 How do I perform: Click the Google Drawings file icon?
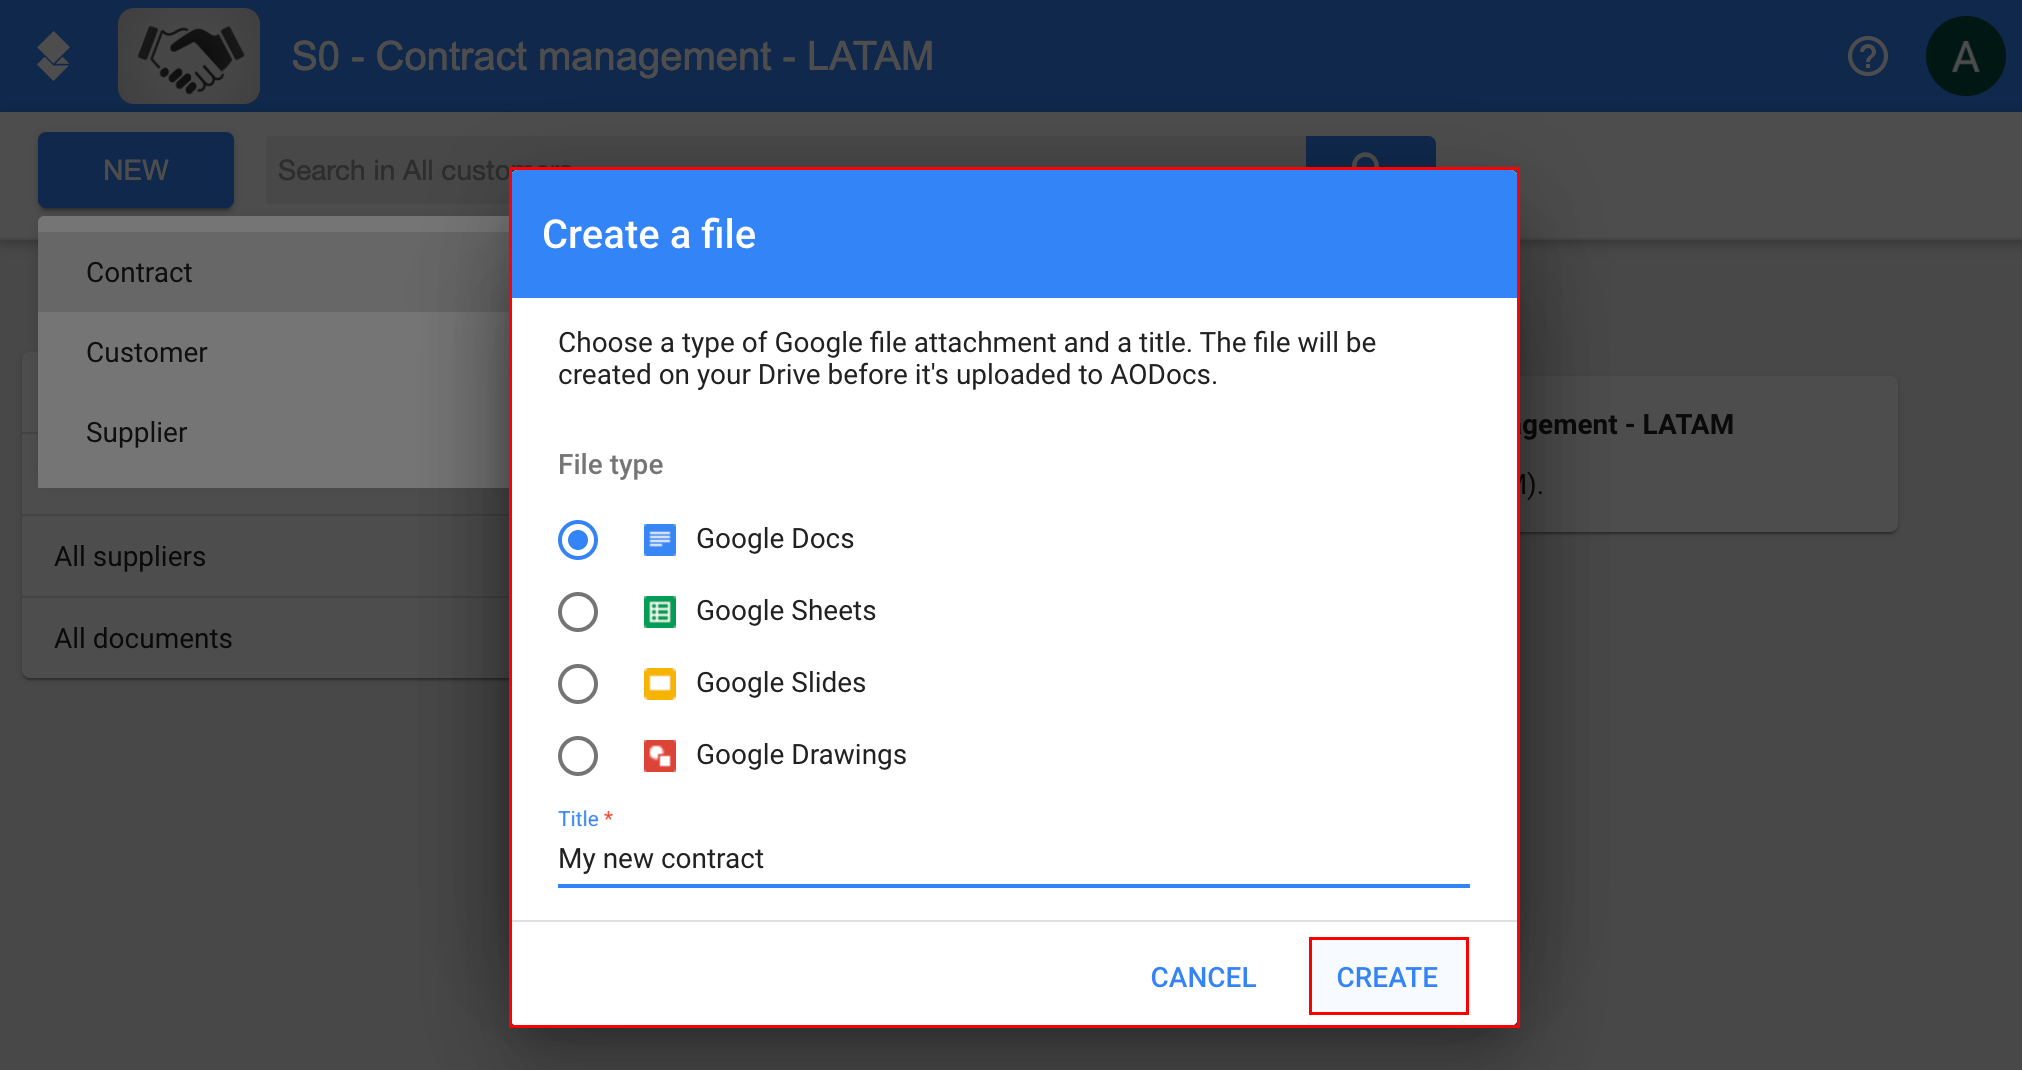[660, 756]
